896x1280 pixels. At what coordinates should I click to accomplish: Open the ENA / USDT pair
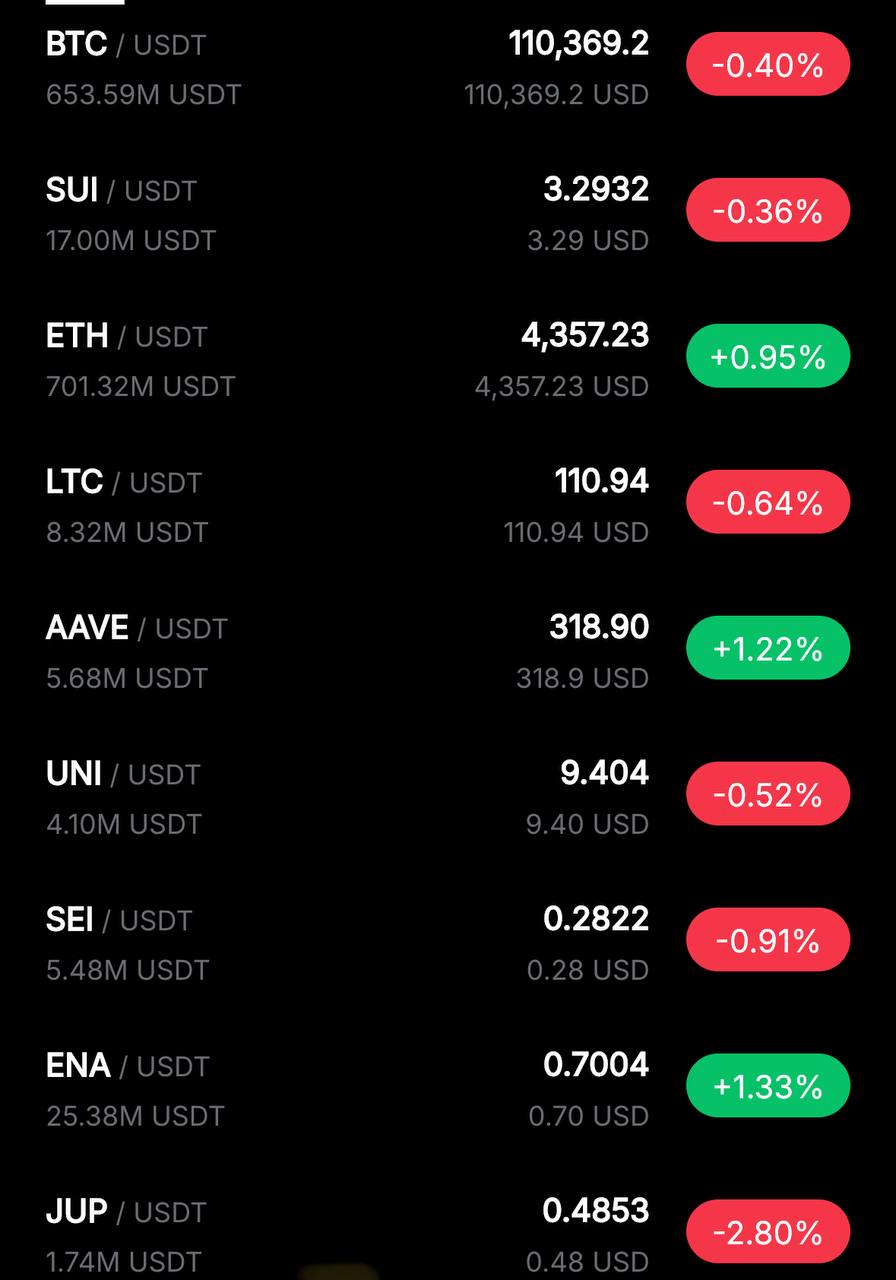tap(448, 1090)
